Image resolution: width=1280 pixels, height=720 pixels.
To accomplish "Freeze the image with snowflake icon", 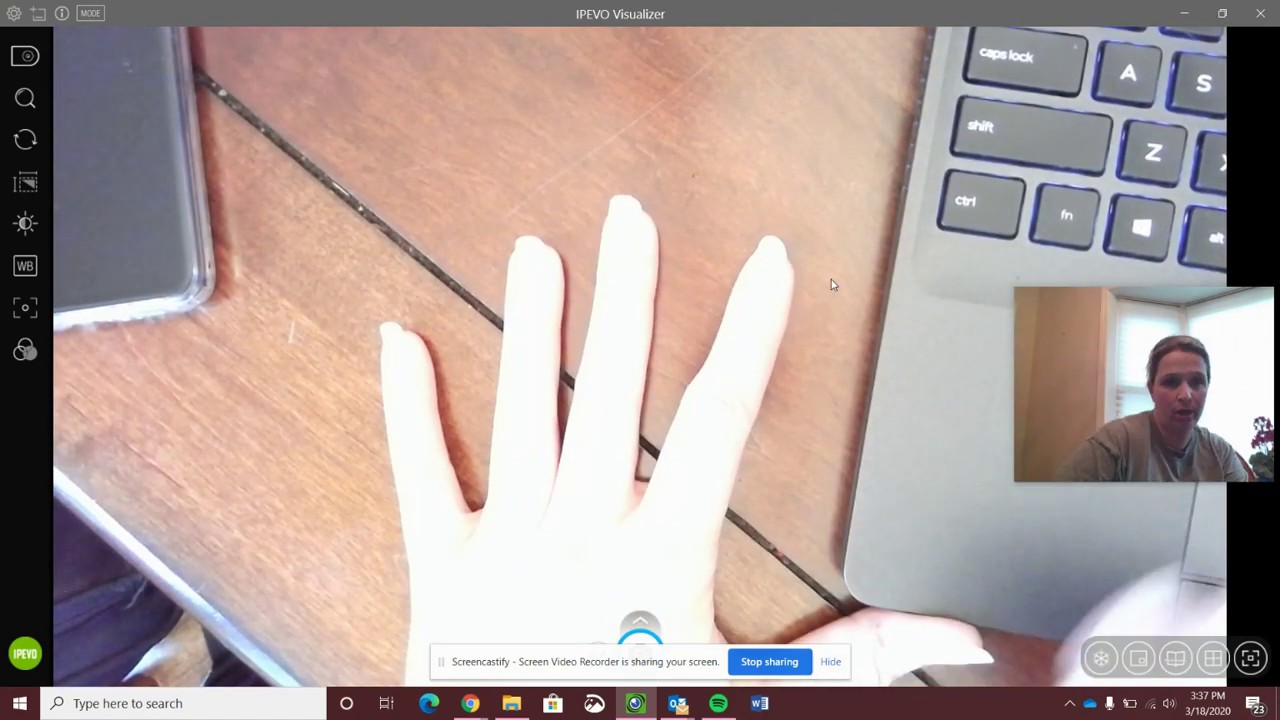I will [1101, 658].
